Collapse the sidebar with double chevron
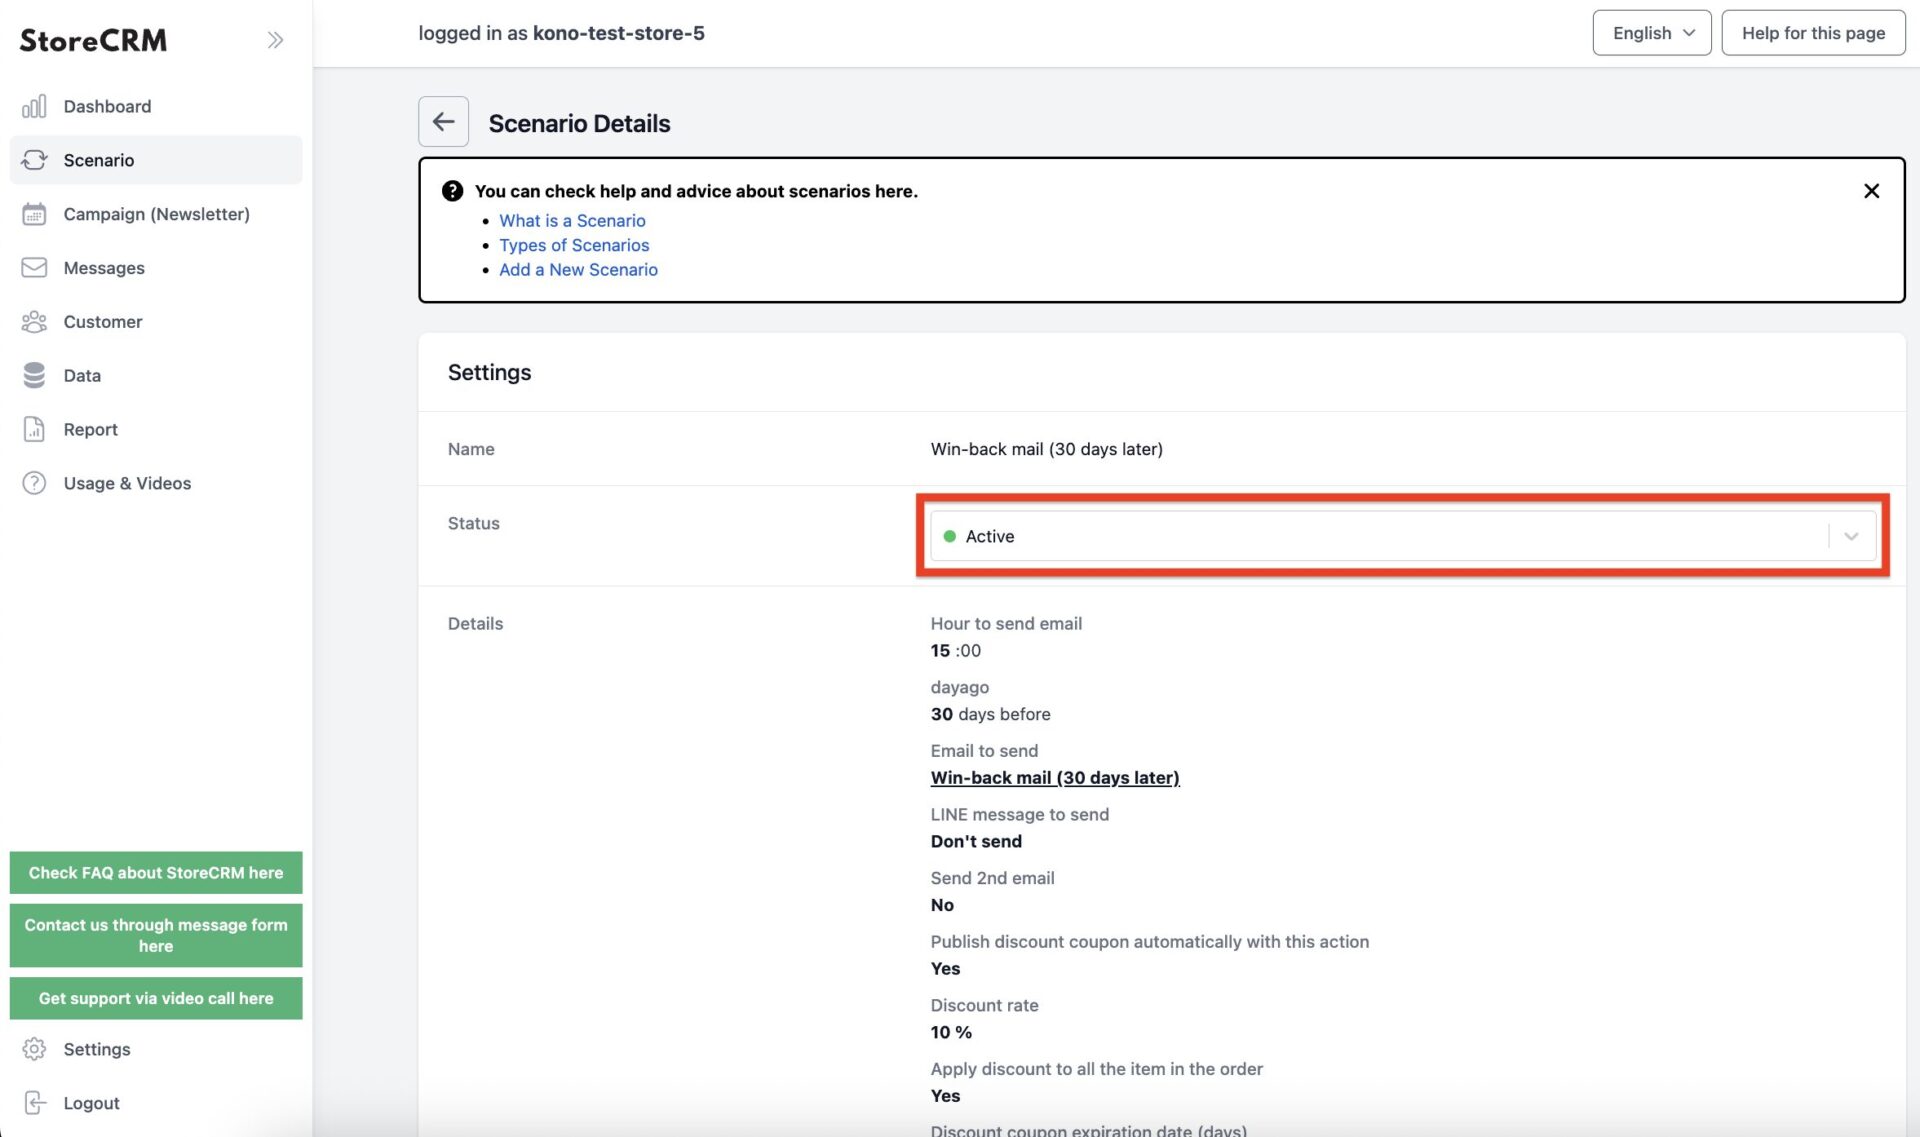This screenshot has height=1137, width=1920. click(x=275, y=40)
